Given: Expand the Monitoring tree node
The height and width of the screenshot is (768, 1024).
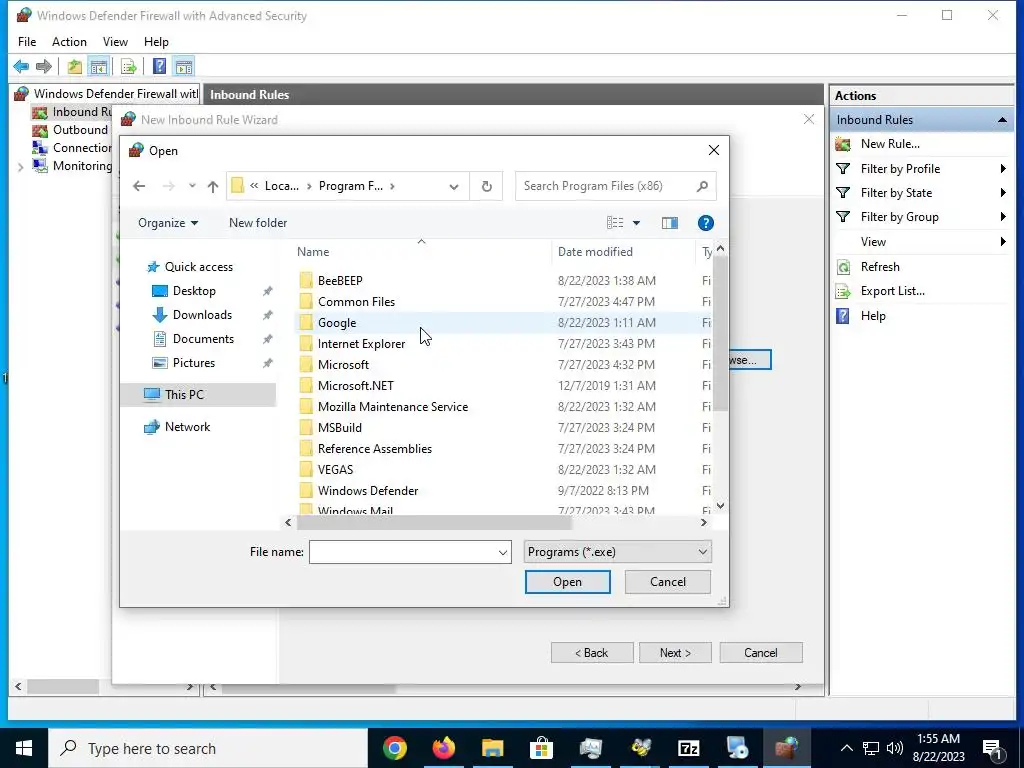Looking at the screenshot, I should point(20,167).
